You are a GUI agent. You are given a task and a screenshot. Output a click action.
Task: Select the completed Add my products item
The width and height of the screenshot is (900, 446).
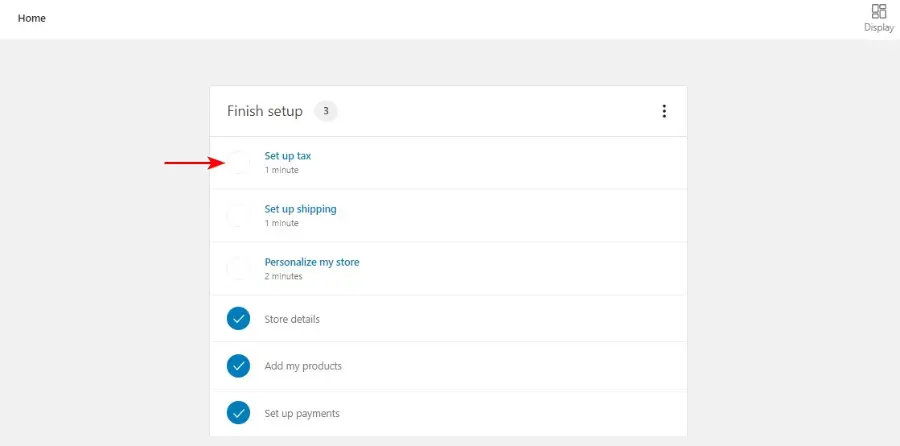pyautogui.click(x=303, y=366)
